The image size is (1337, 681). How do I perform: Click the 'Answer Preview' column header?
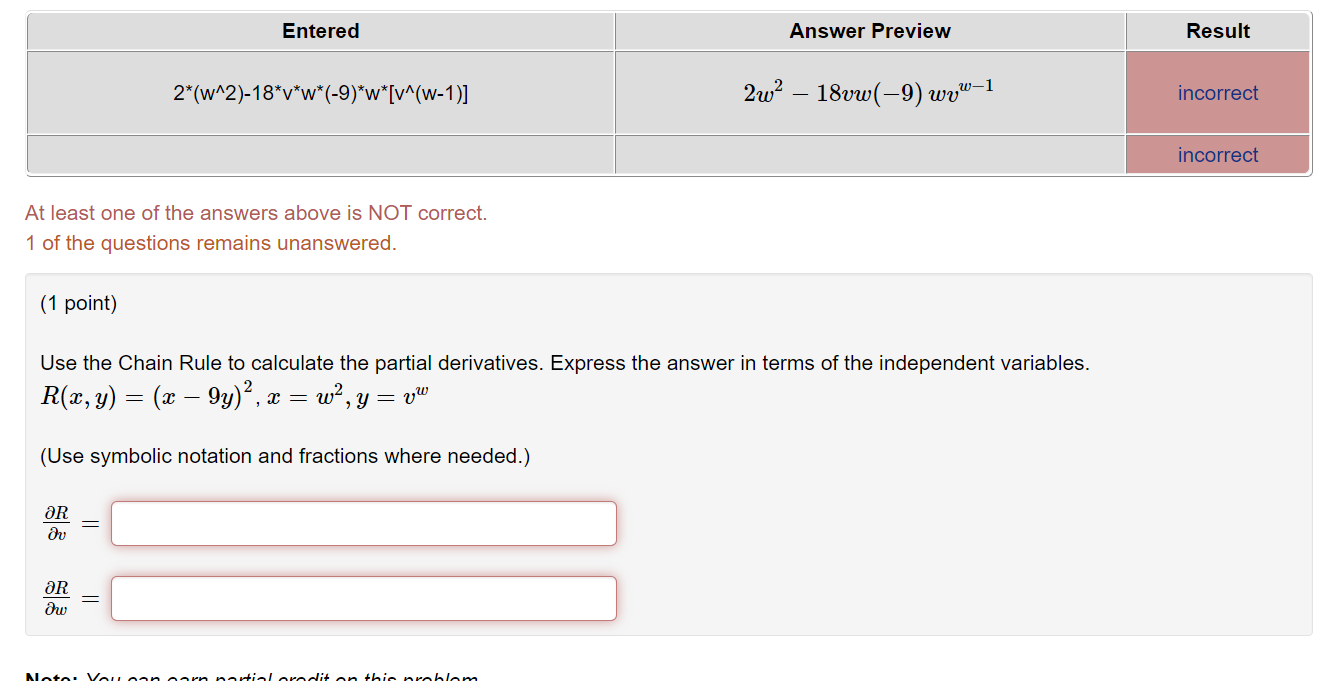point(869,31)
